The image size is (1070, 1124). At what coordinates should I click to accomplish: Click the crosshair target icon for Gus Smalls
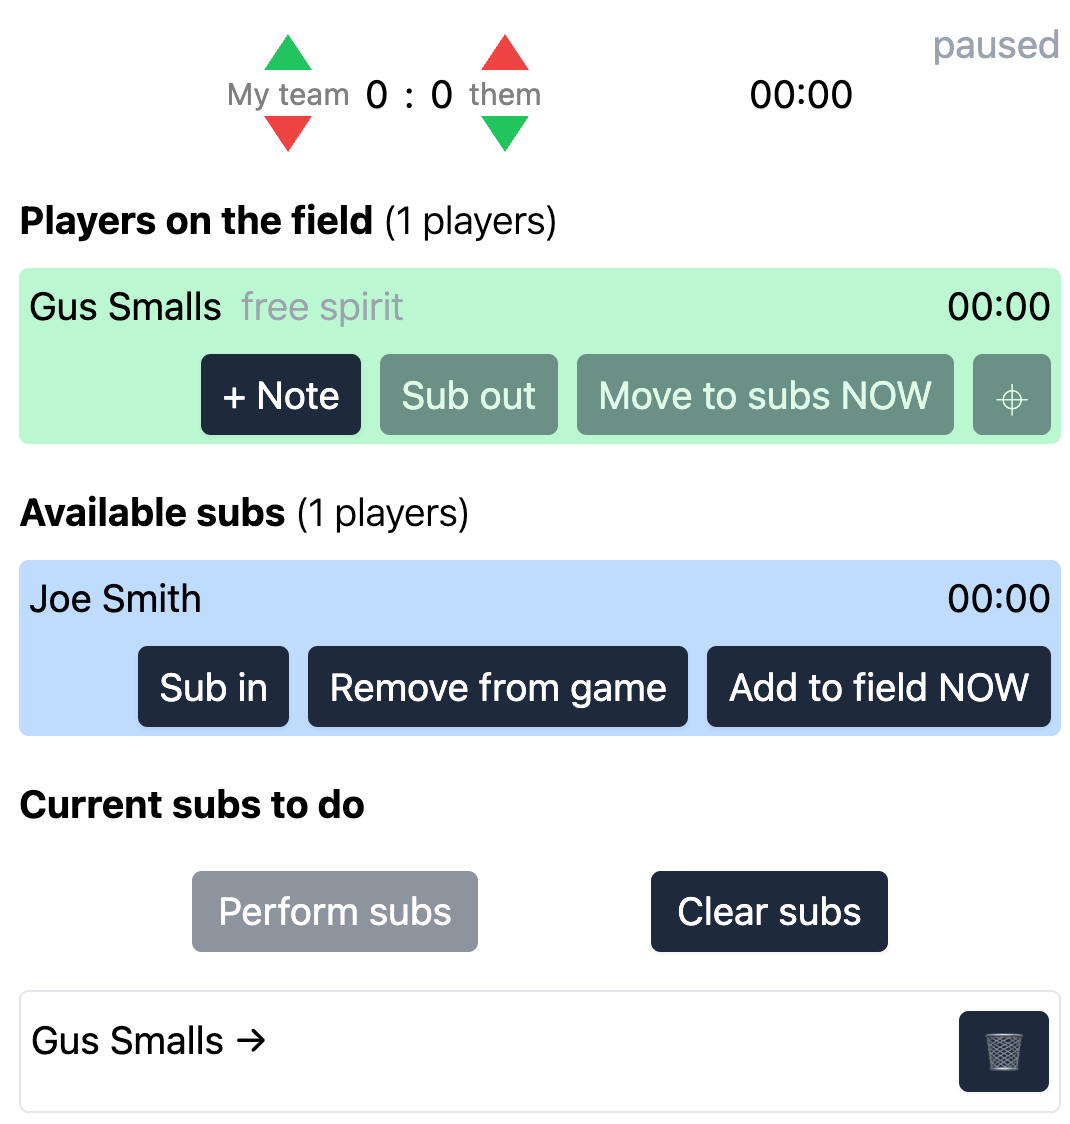coord(1011,395)
